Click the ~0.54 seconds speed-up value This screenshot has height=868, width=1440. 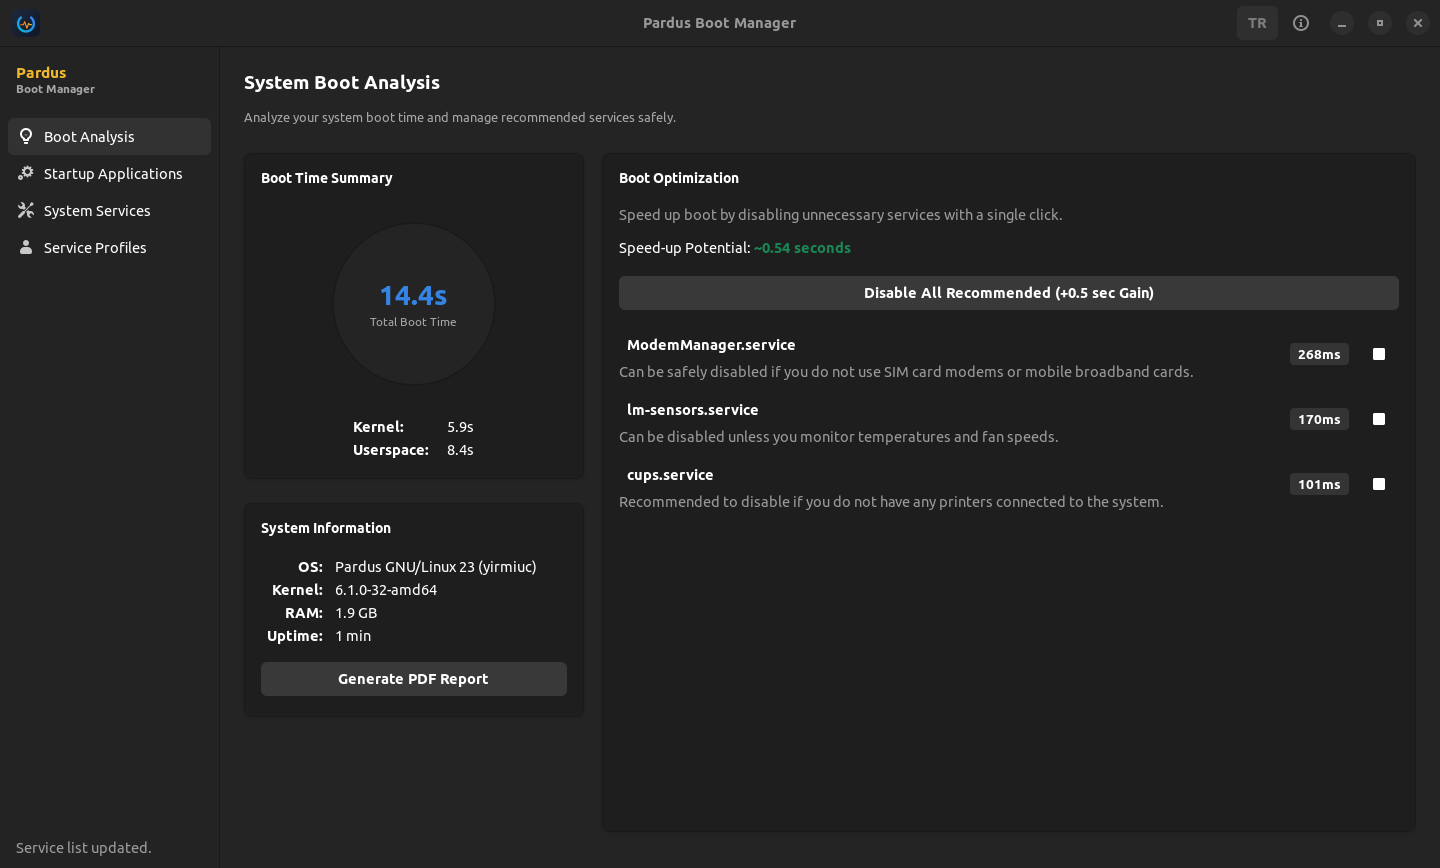coord(802,248)
